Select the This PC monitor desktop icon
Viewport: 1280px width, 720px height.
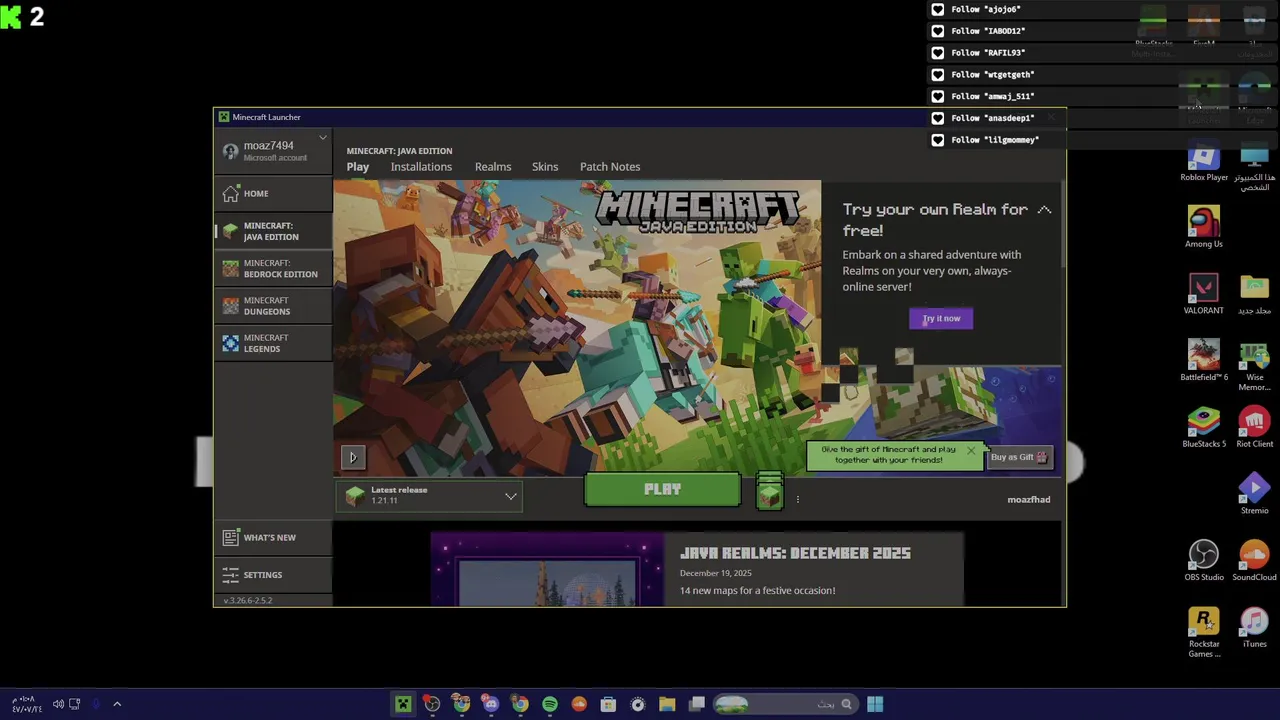coord(1254,166)
